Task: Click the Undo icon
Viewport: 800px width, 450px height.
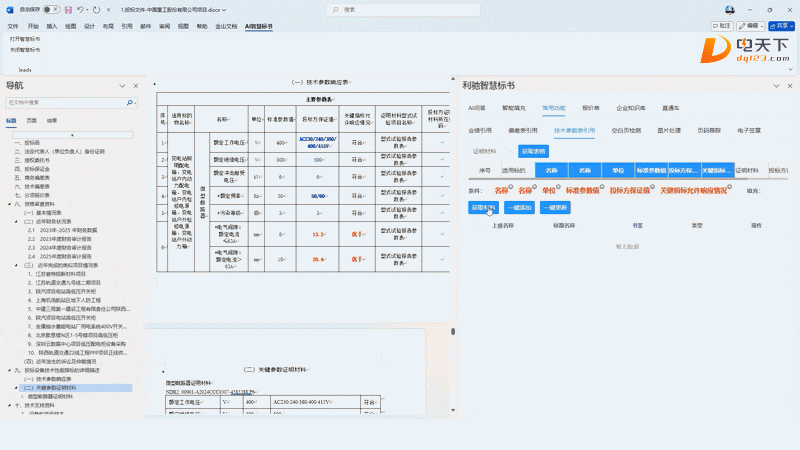Action: 80,10
